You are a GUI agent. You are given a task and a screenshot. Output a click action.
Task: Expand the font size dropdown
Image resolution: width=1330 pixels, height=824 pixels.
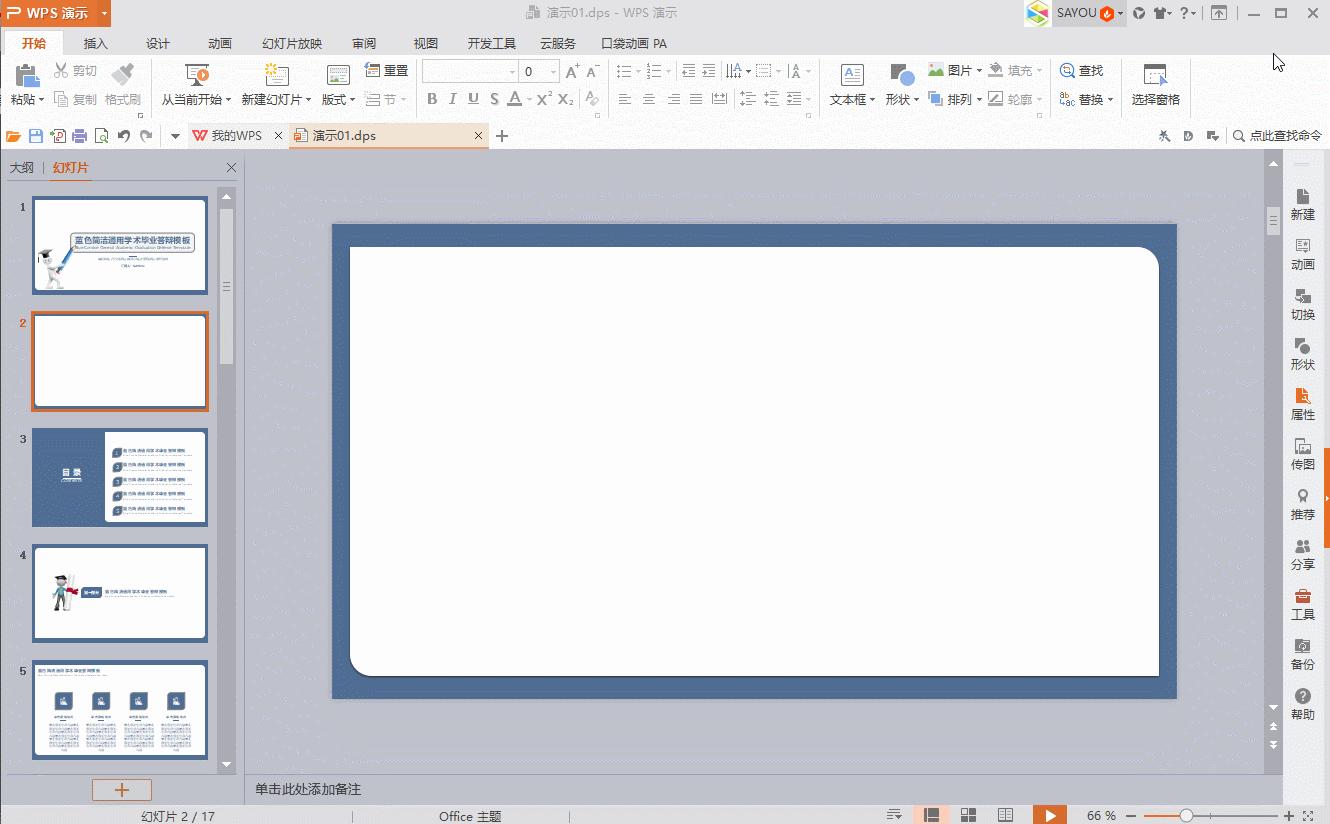[x=553, y=72]
